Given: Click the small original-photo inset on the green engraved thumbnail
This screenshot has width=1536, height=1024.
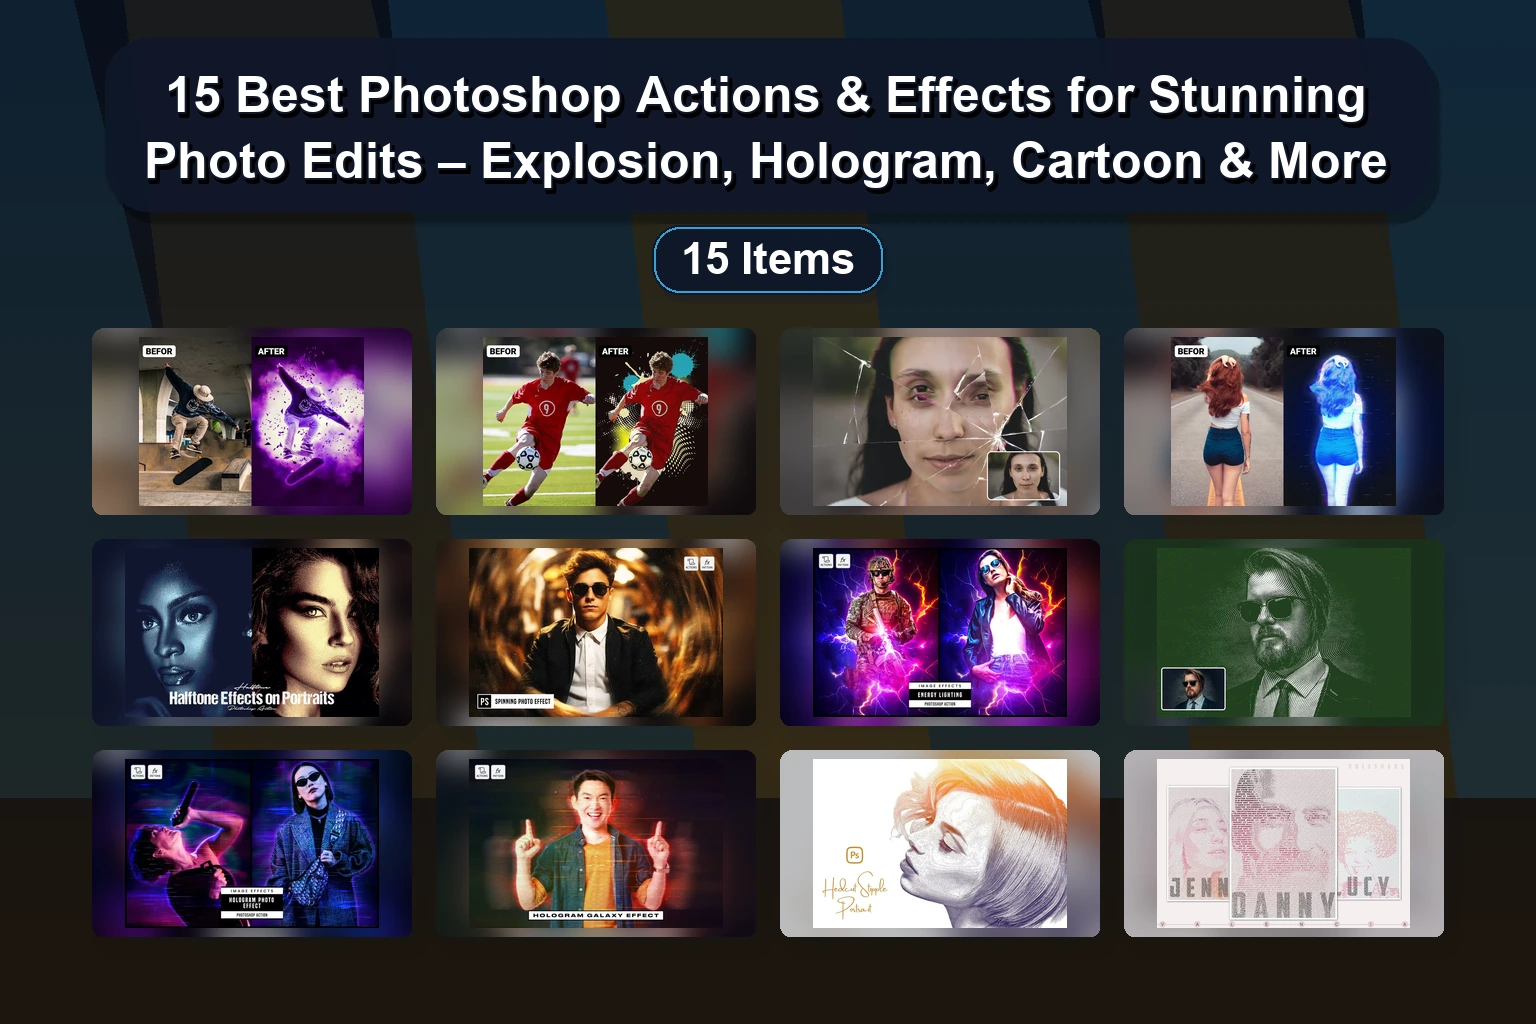Looking at the screenshot, I should (x=1193, y=689).
